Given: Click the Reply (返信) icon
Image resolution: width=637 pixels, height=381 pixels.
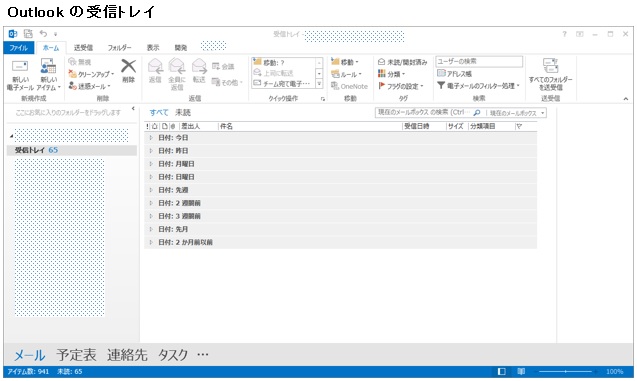Looking at the screenshot, I should coord(155,66).
